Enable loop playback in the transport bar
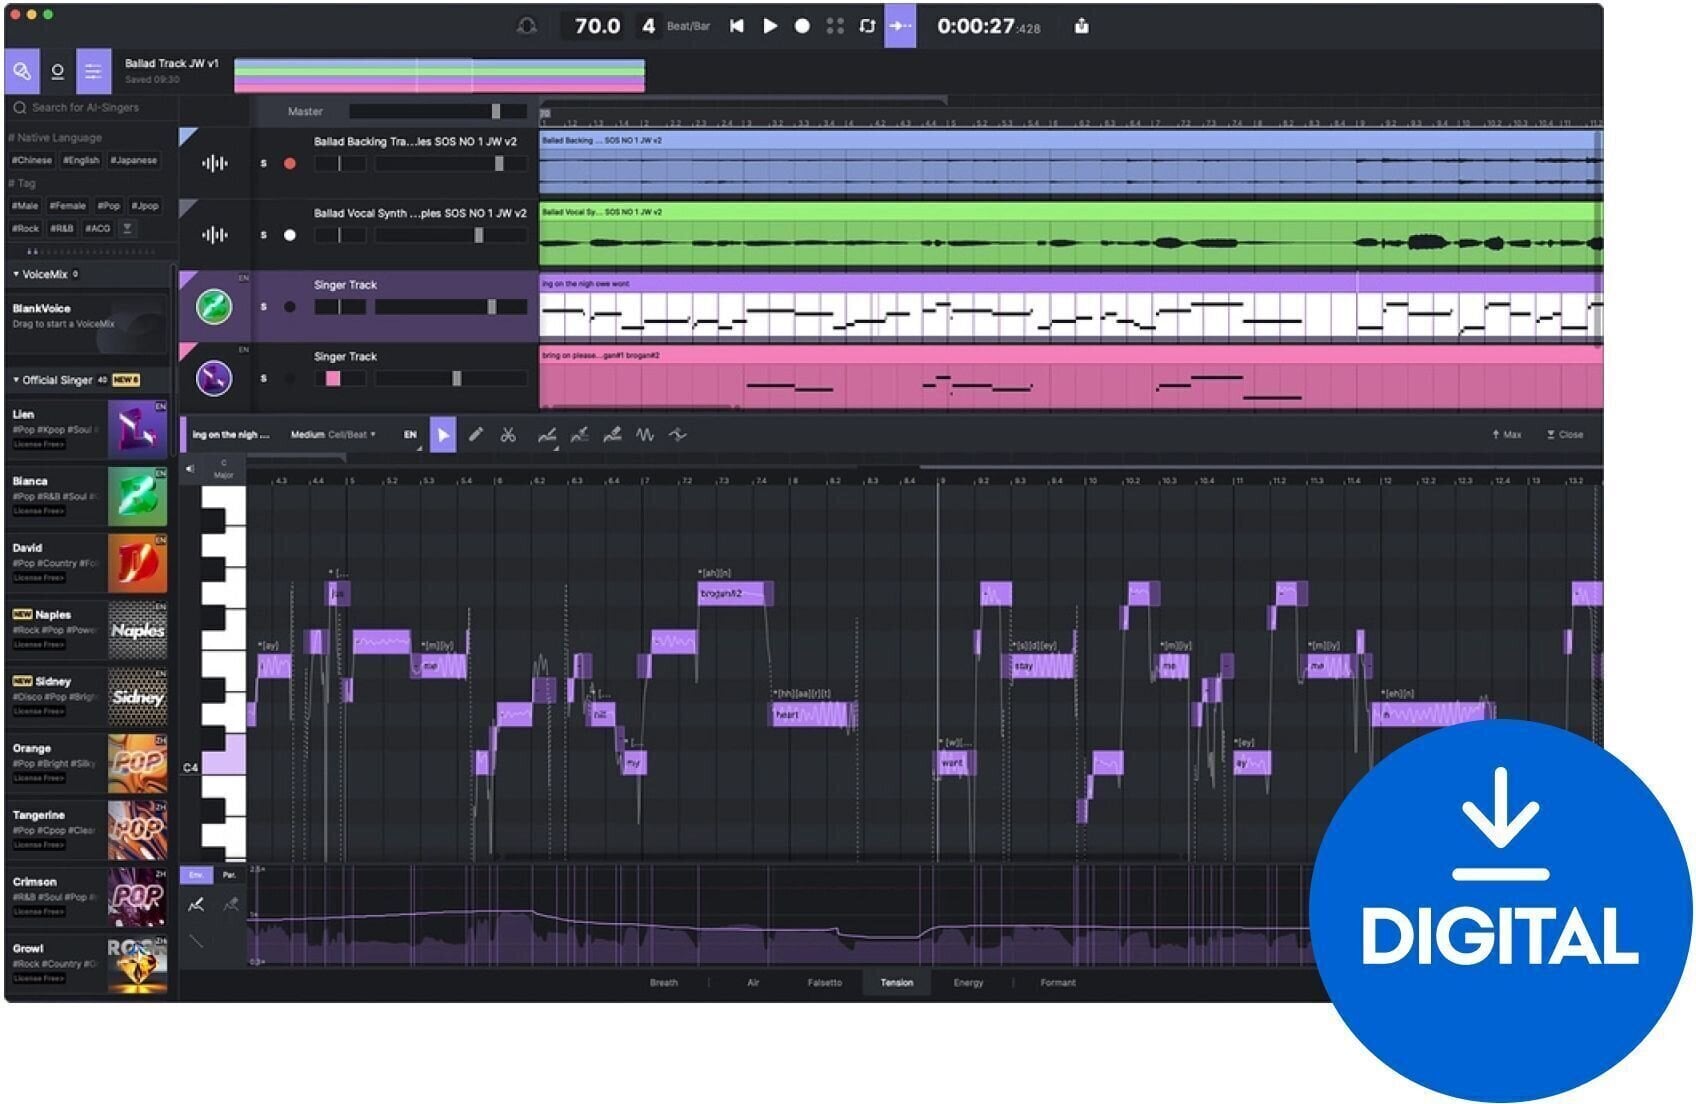This screenshot has width=1696, height=1104. [866, 27]
